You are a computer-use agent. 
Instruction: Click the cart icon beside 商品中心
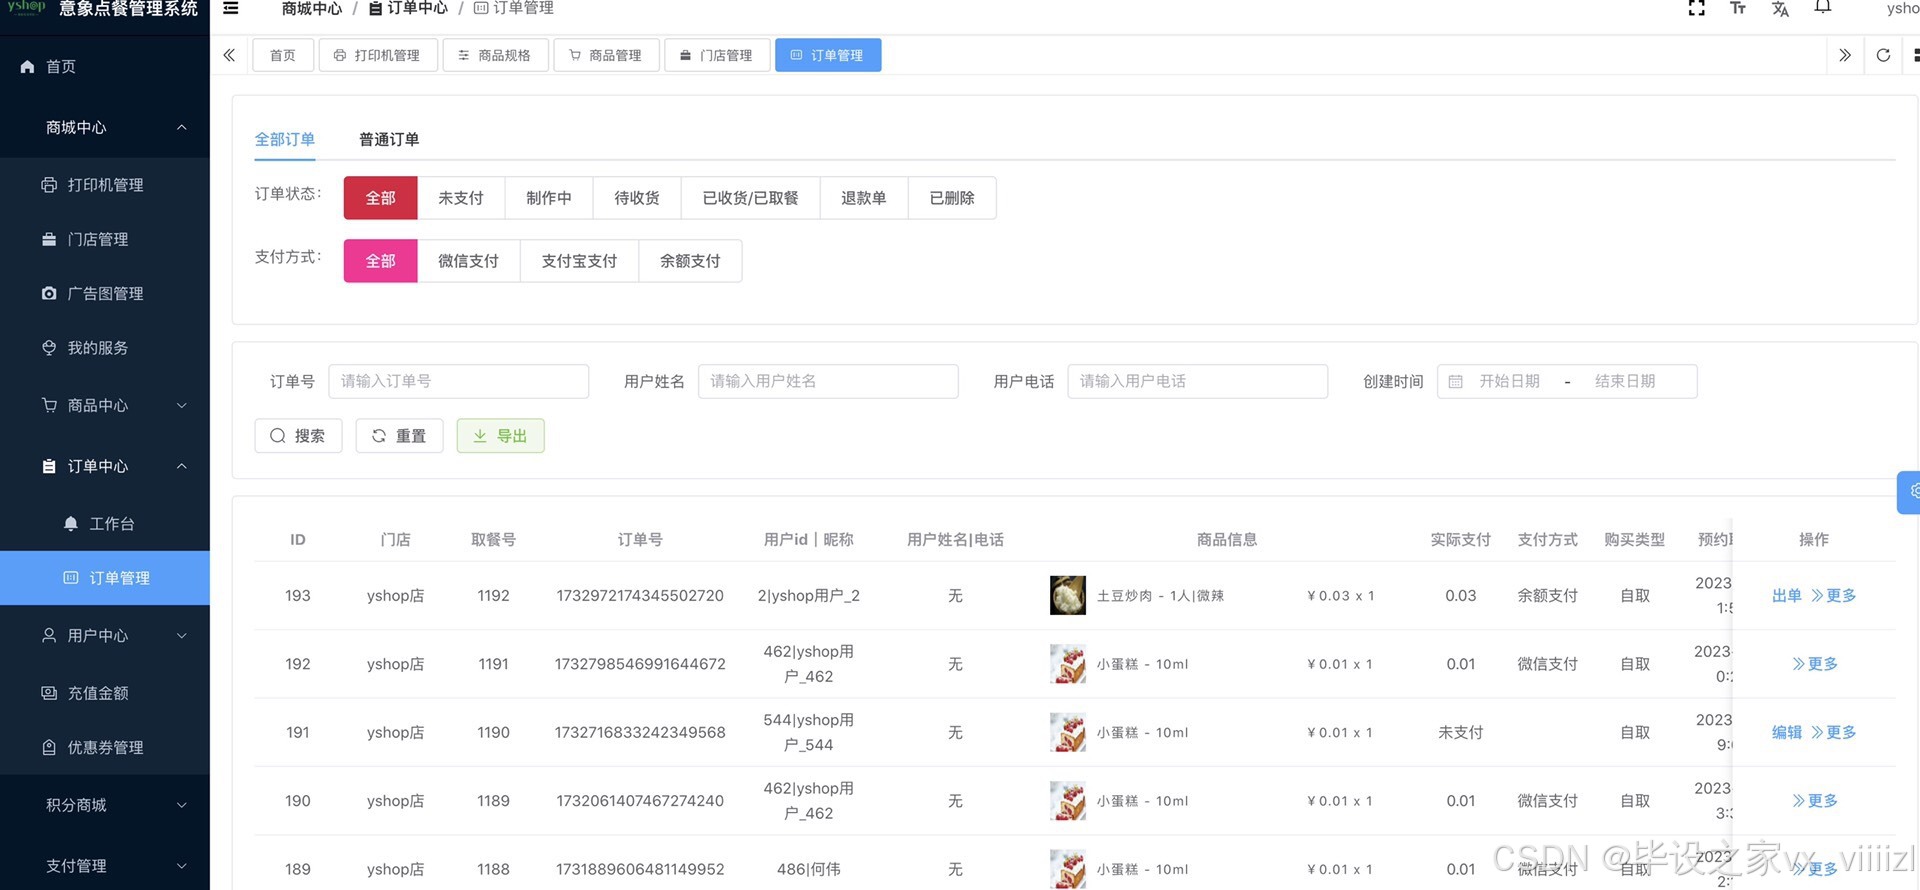click(x=49, y=405)
